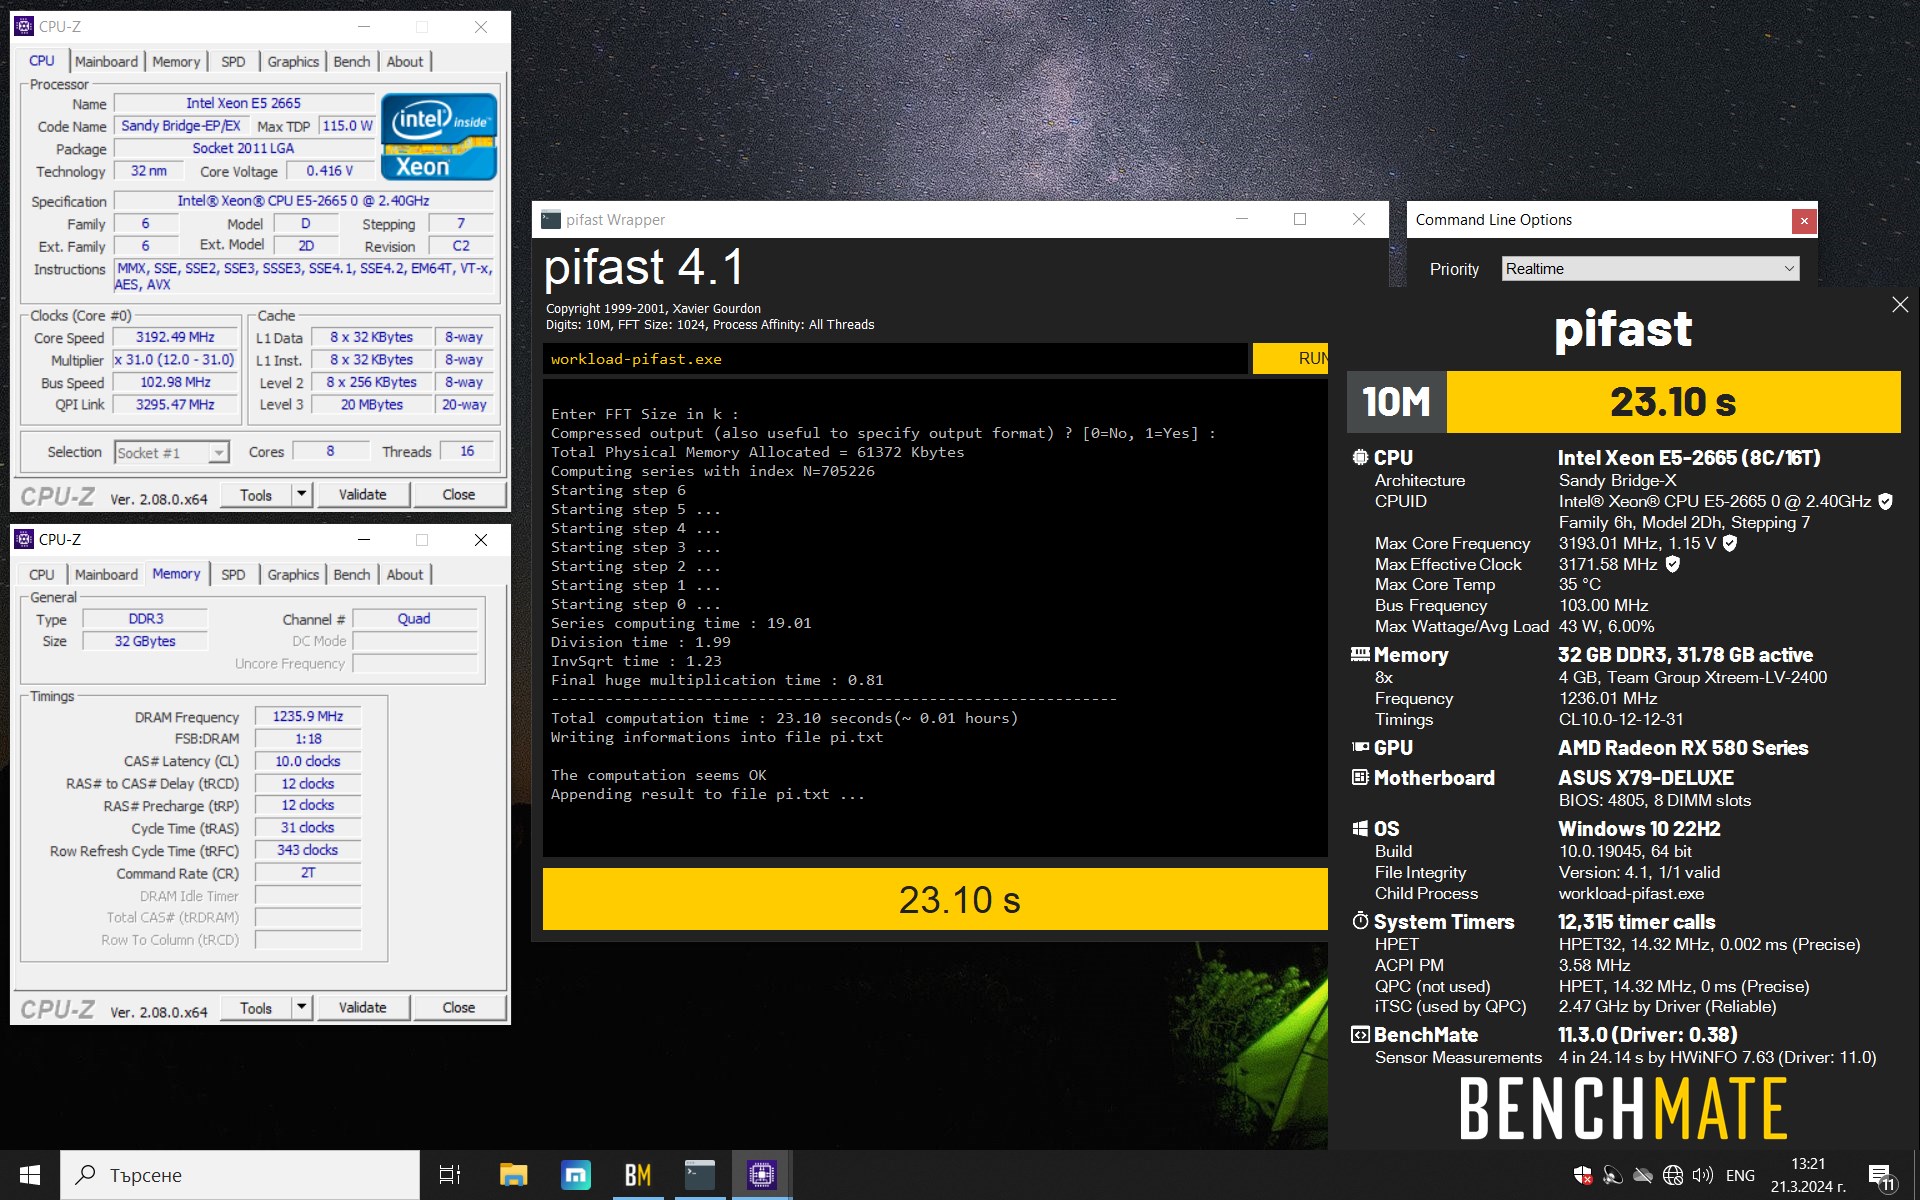
Task: Open onedrive cloud tray icon
Action: click(1643, 1175)
